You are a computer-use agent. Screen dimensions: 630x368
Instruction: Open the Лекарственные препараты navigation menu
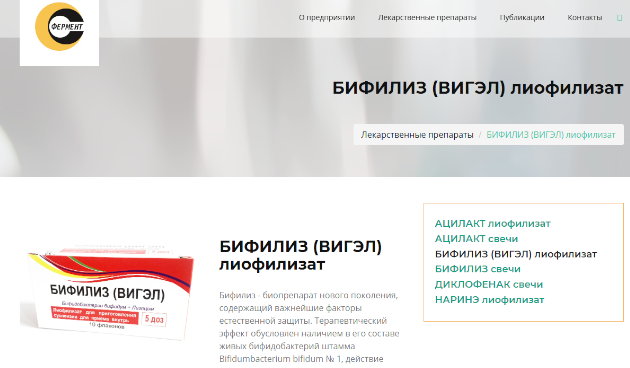(x=427, y=18)
